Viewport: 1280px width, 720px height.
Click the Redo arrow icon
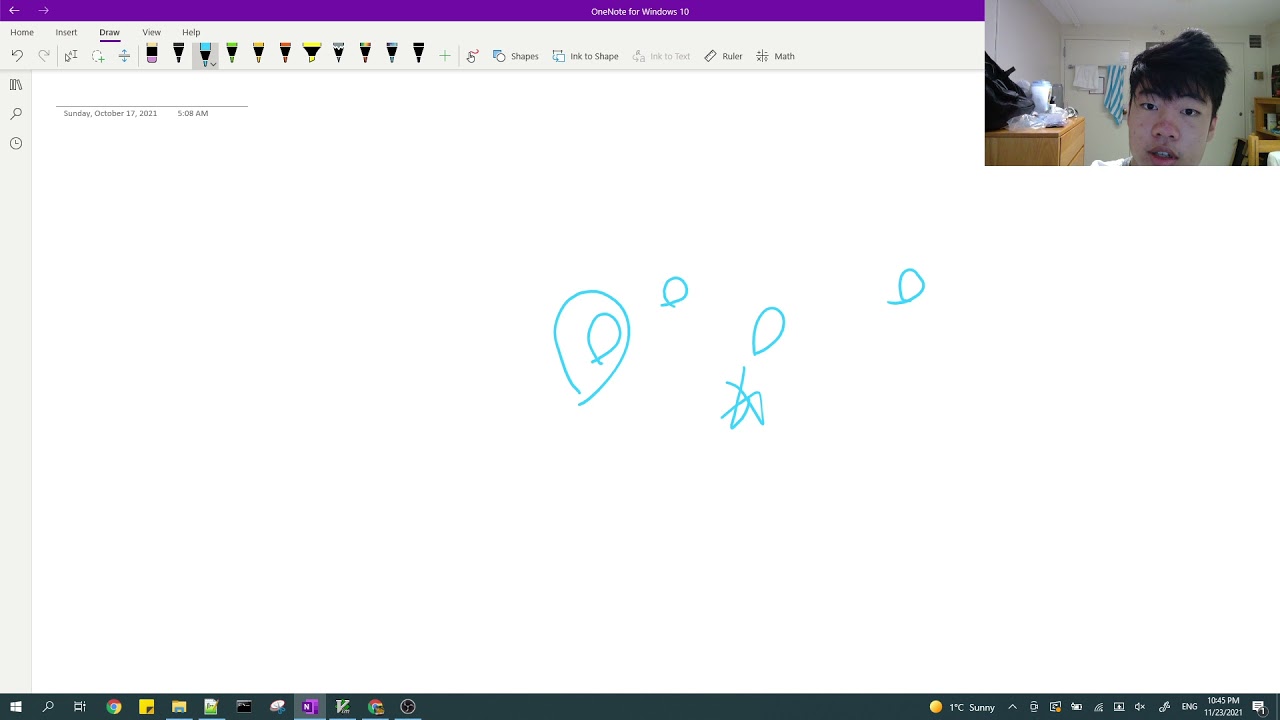pos(44,56)
